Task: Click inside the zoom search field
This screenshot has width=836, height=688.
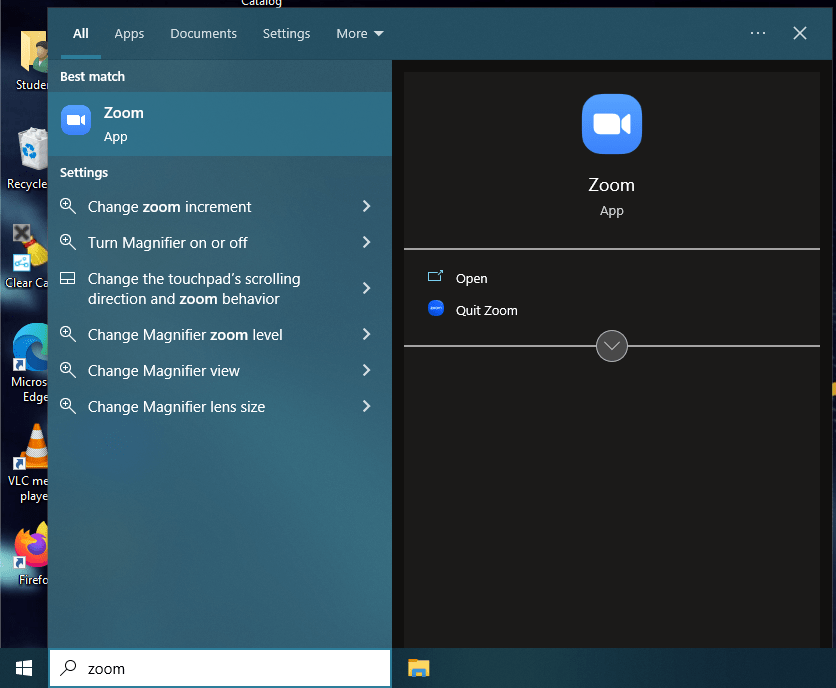Action: pos(220,667)
